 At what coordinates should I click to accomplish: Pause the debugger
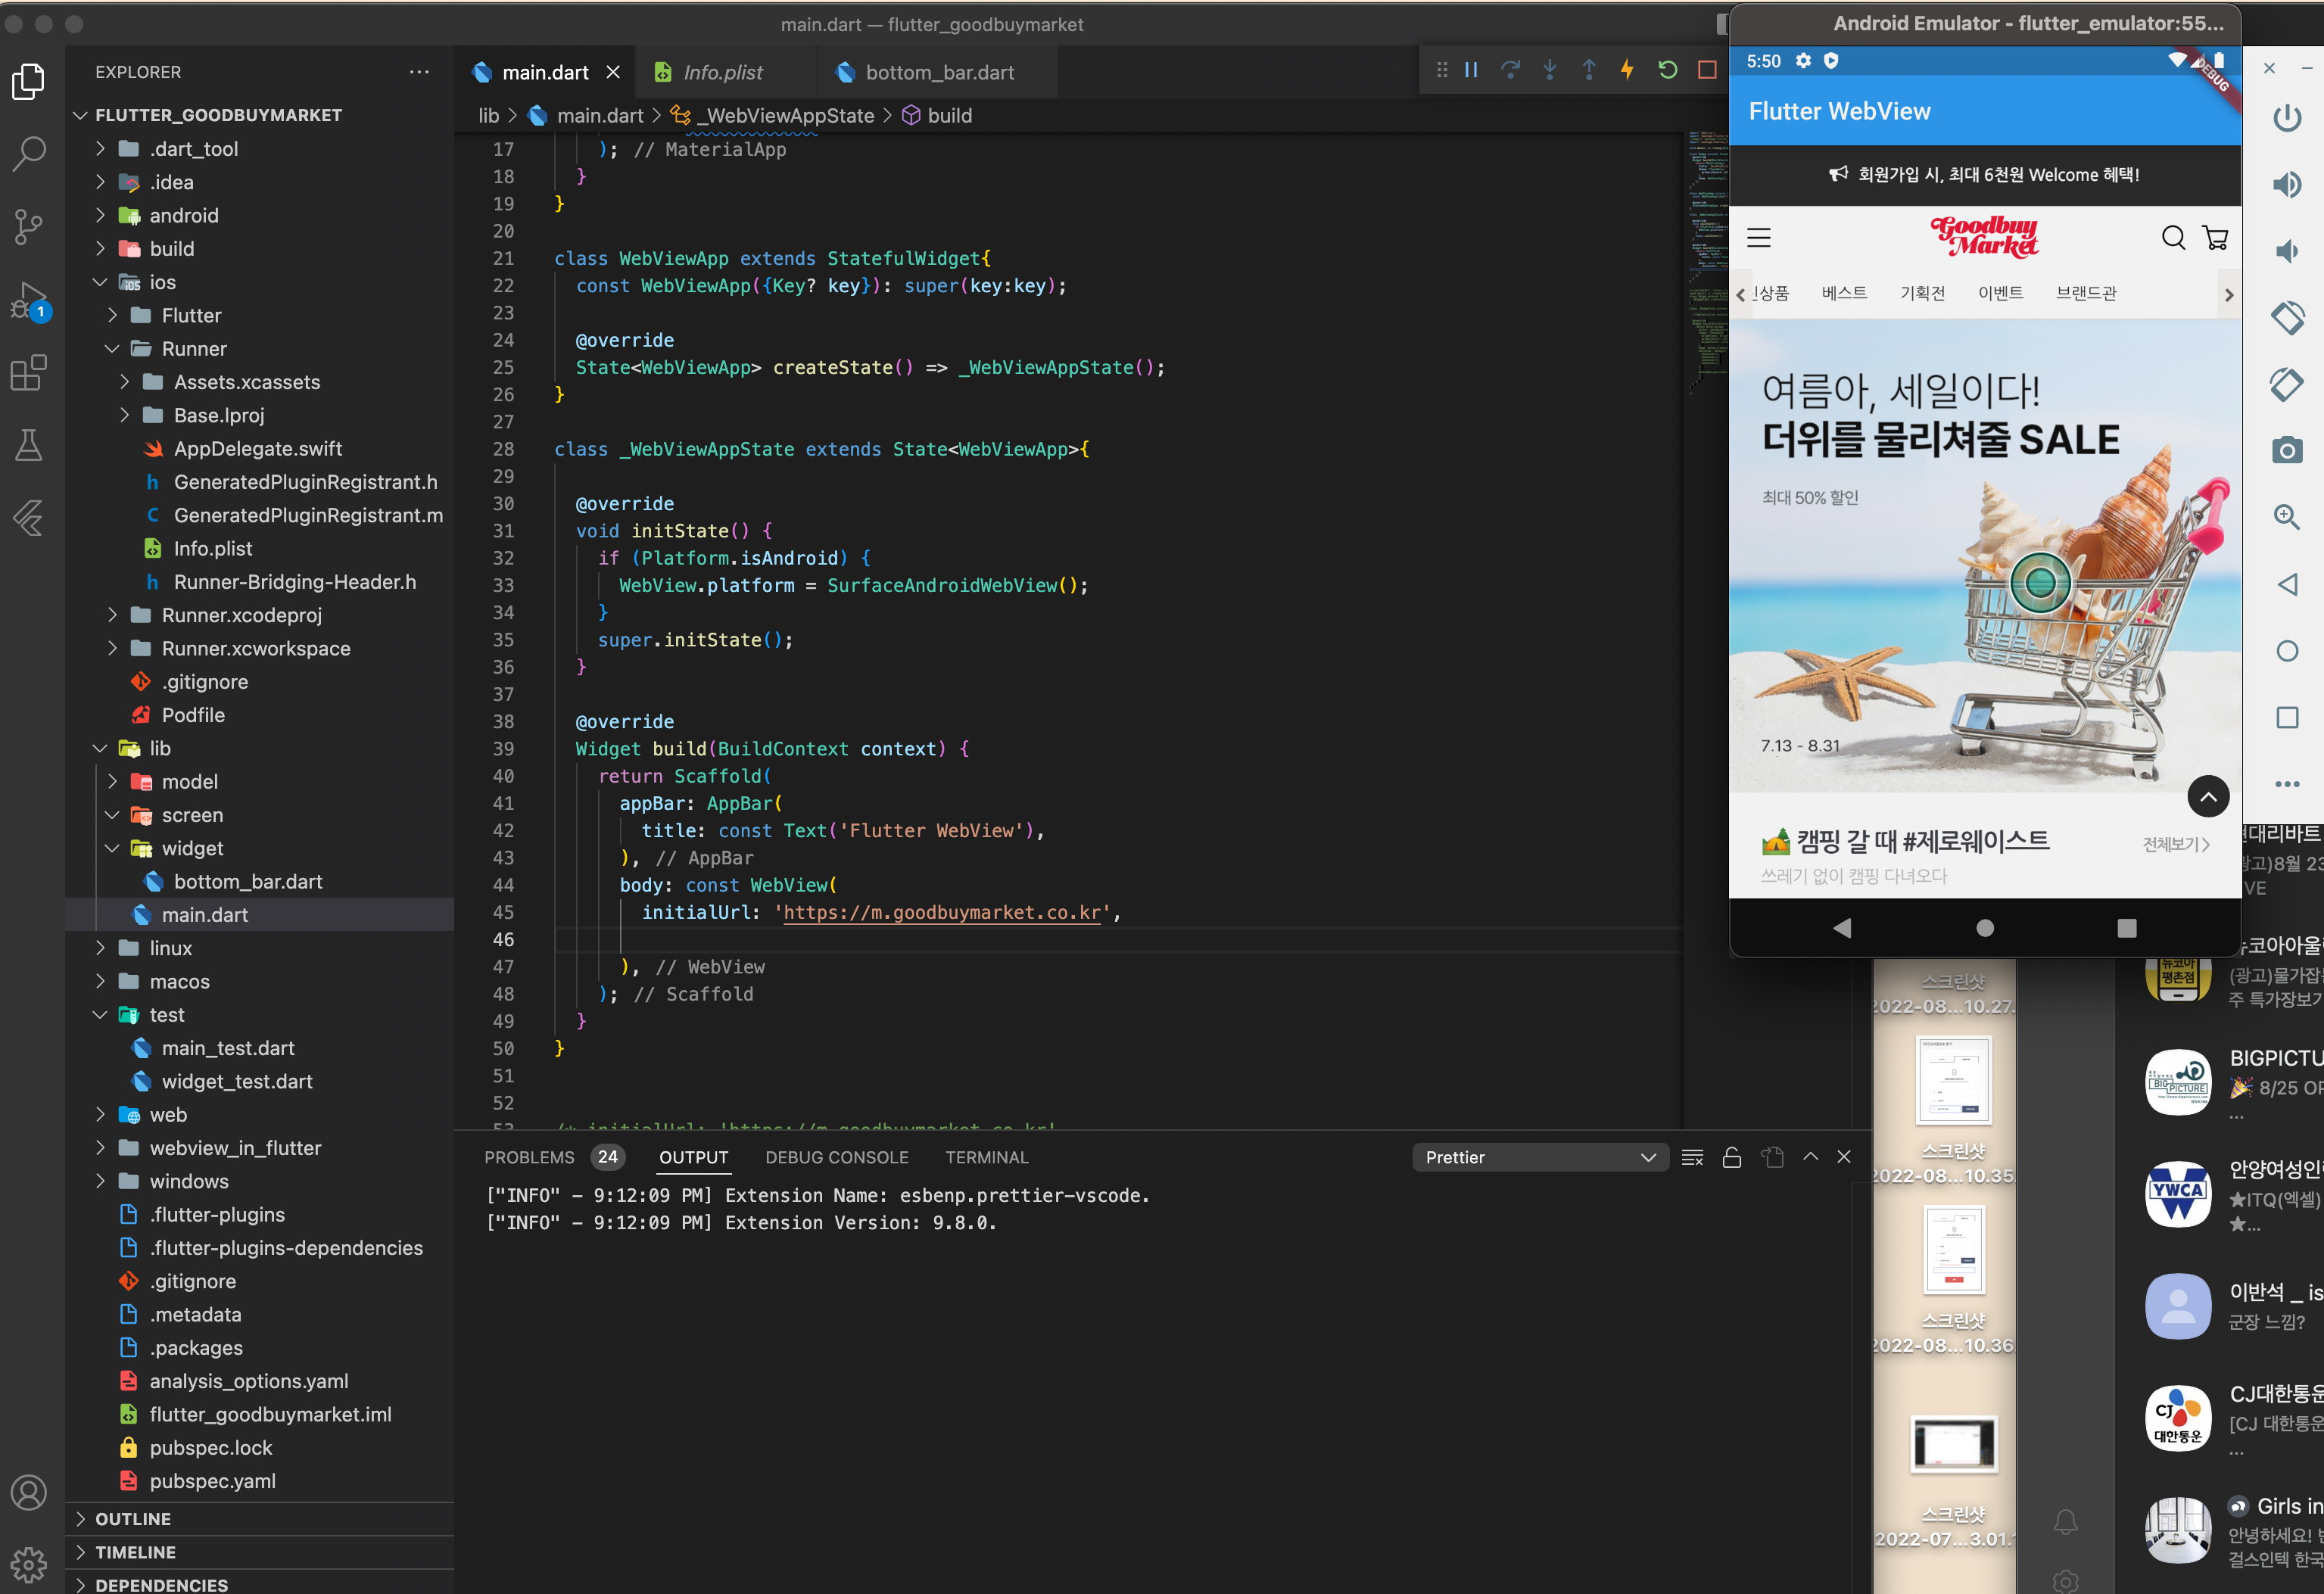pos(1471,70)
